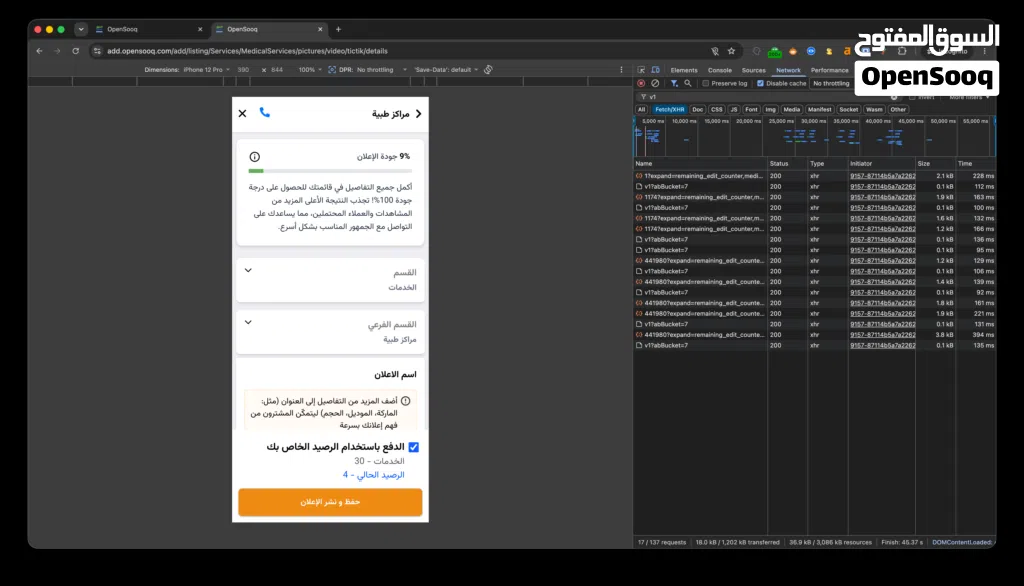
Task: Click the info icon next to جودة الإعلان
Action: pyautogui.click(x=255, y=157)
